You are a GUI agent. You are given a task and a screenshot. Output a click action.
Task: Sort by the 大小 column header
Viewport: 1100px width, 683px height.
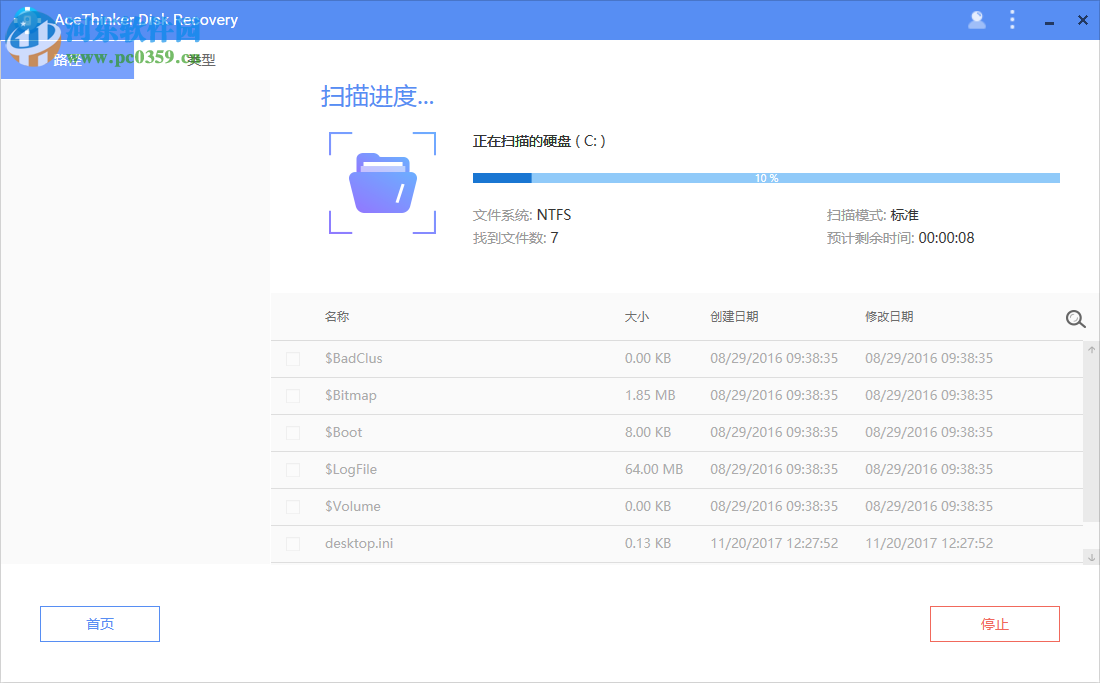point(637,317)
